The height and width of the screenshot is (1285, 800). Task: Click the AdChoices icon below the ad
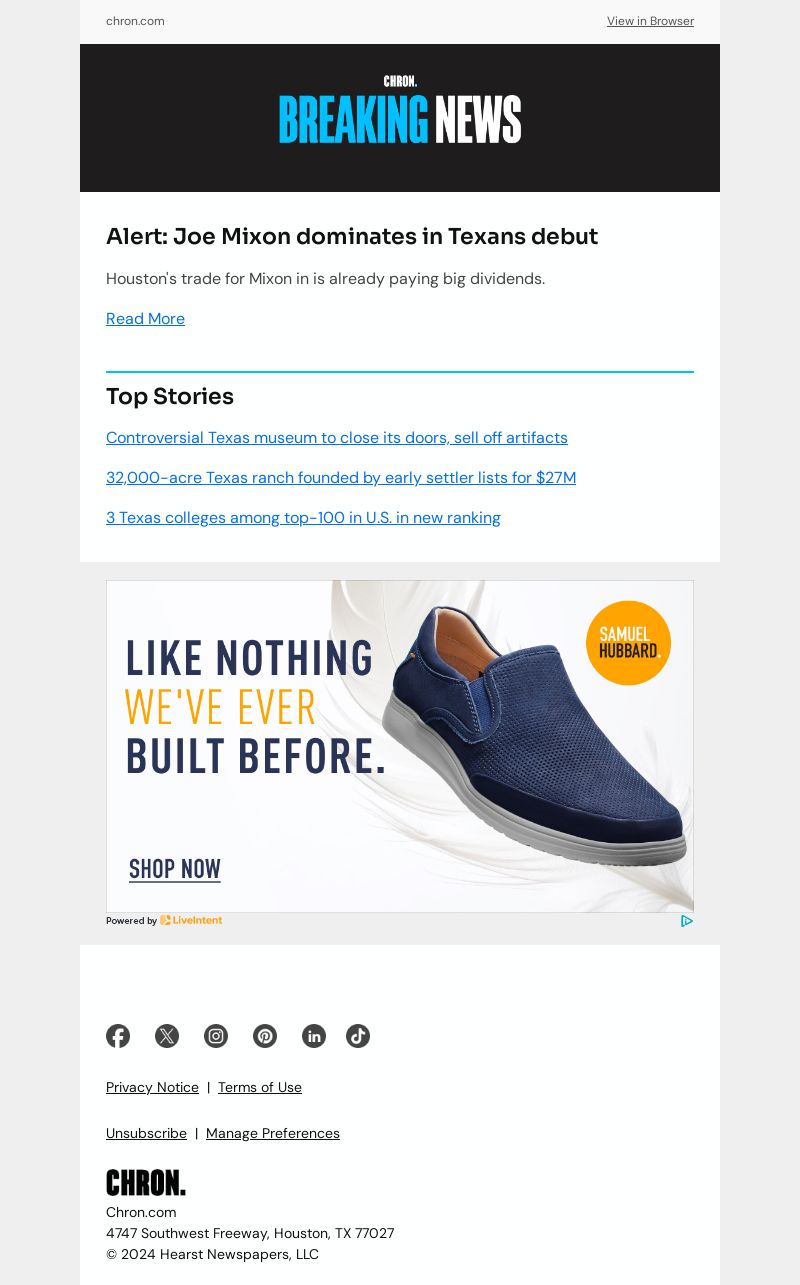pyautogui.click(x=687, y=921)
